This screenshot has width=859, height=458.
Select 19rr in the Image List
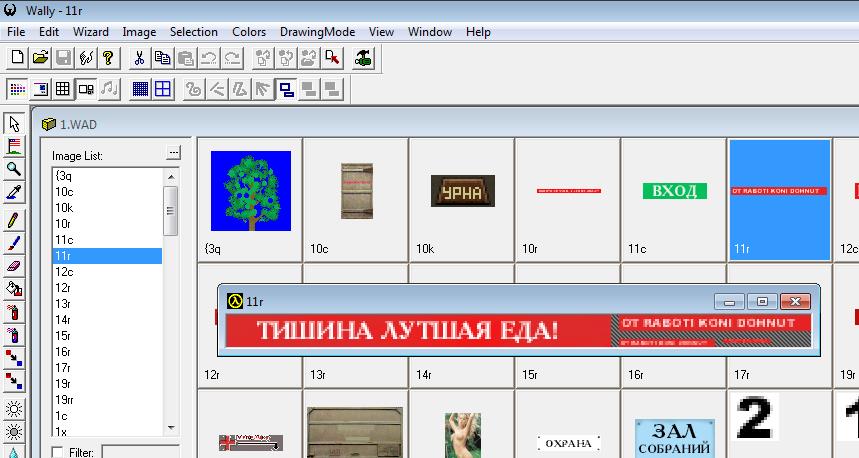(66, 400)
